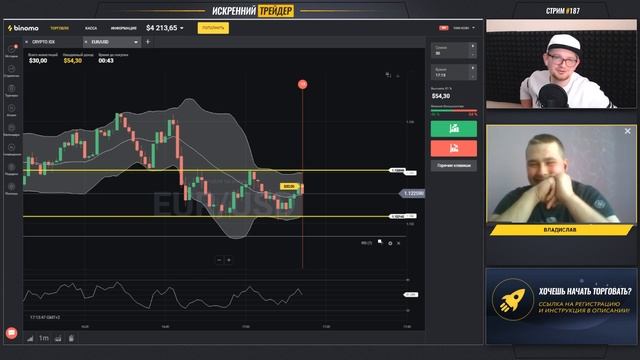
Task: Click the 1.122590 current price tag
Action: (412, 193)
